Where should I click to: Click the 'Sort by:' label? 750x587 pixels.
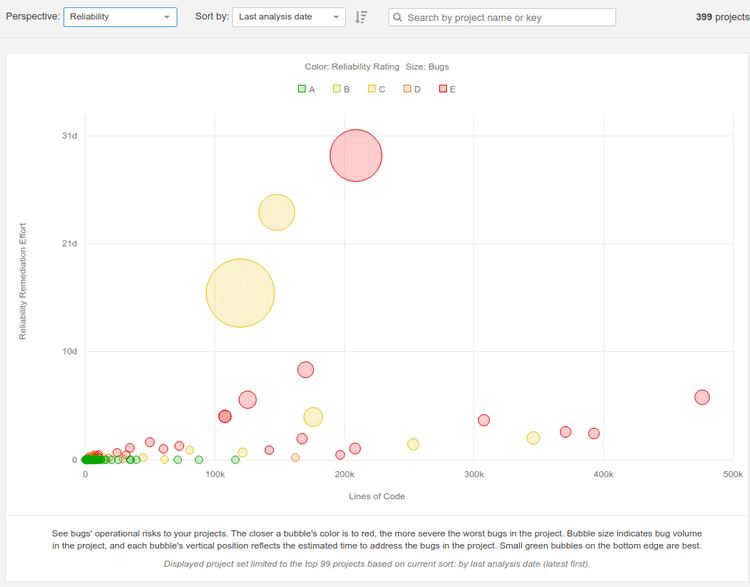[x=212, y=16]
